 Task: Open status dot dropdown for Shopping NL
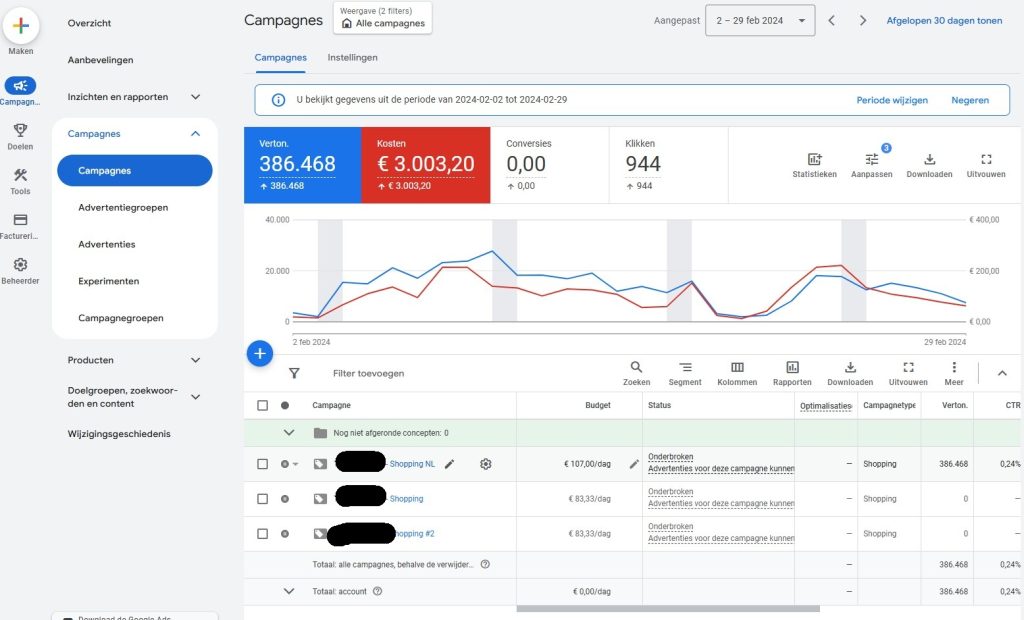click(x=289, y=464)
